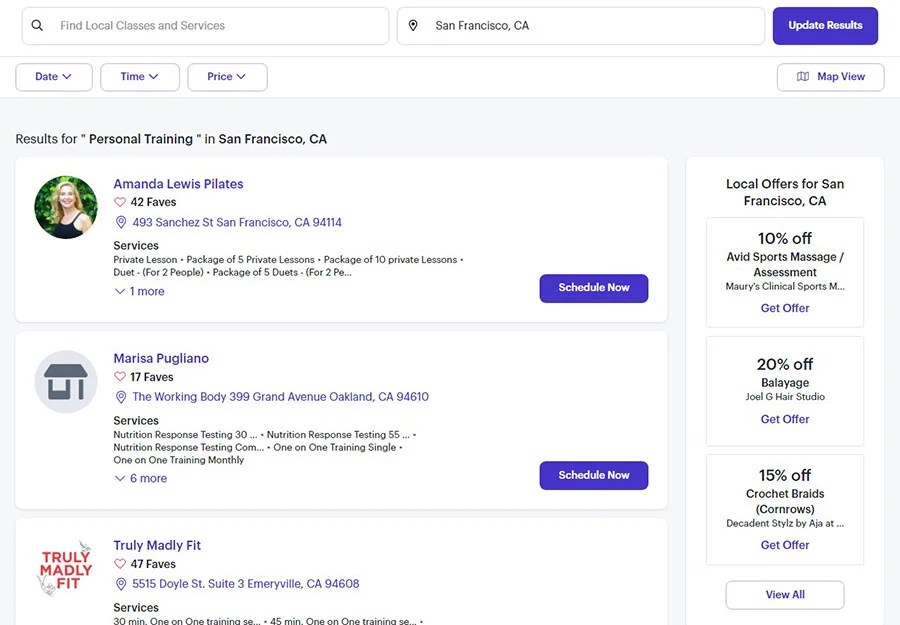900x625 pixels.
Task: Click the 15% off offer title
Action: point(785,475)
